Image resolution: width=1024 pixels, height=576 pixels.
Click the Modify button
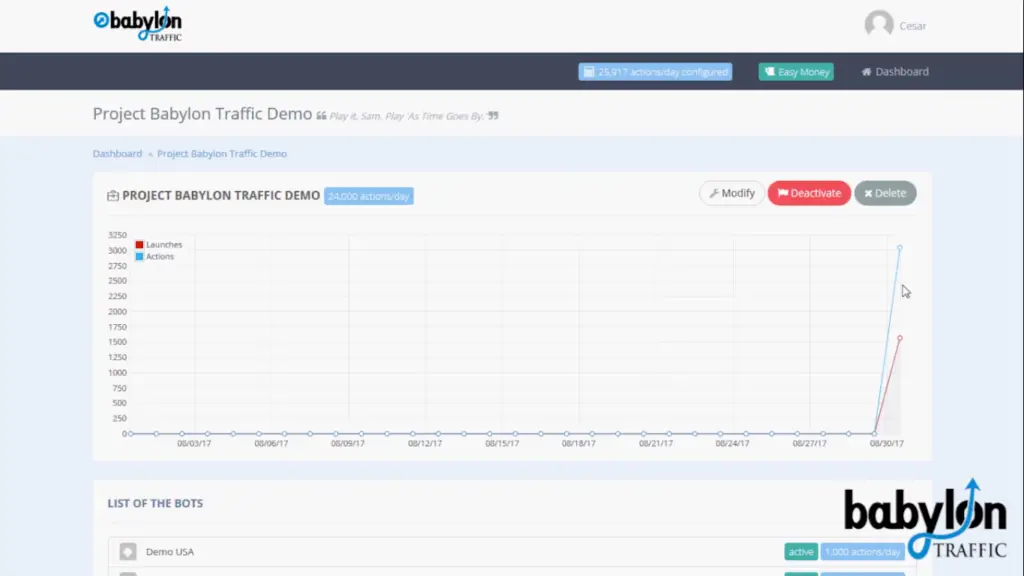tap(731, 193)
